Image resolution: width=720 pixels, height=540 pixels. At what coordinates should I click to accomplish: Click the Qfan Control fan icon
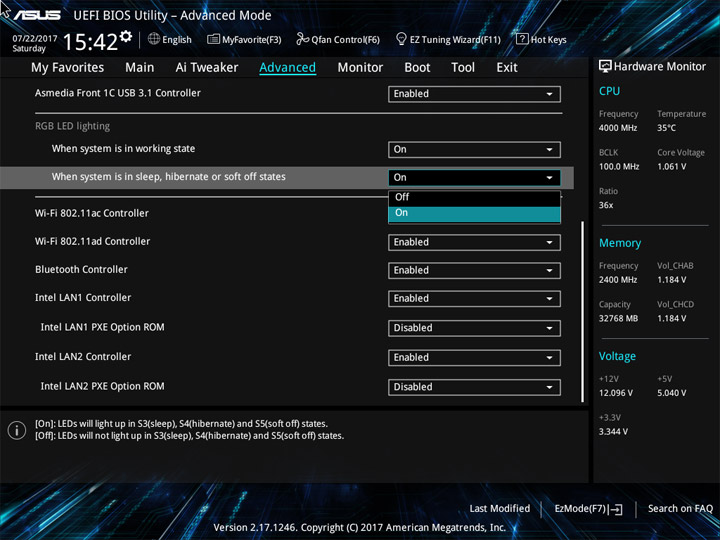point(303,39)
